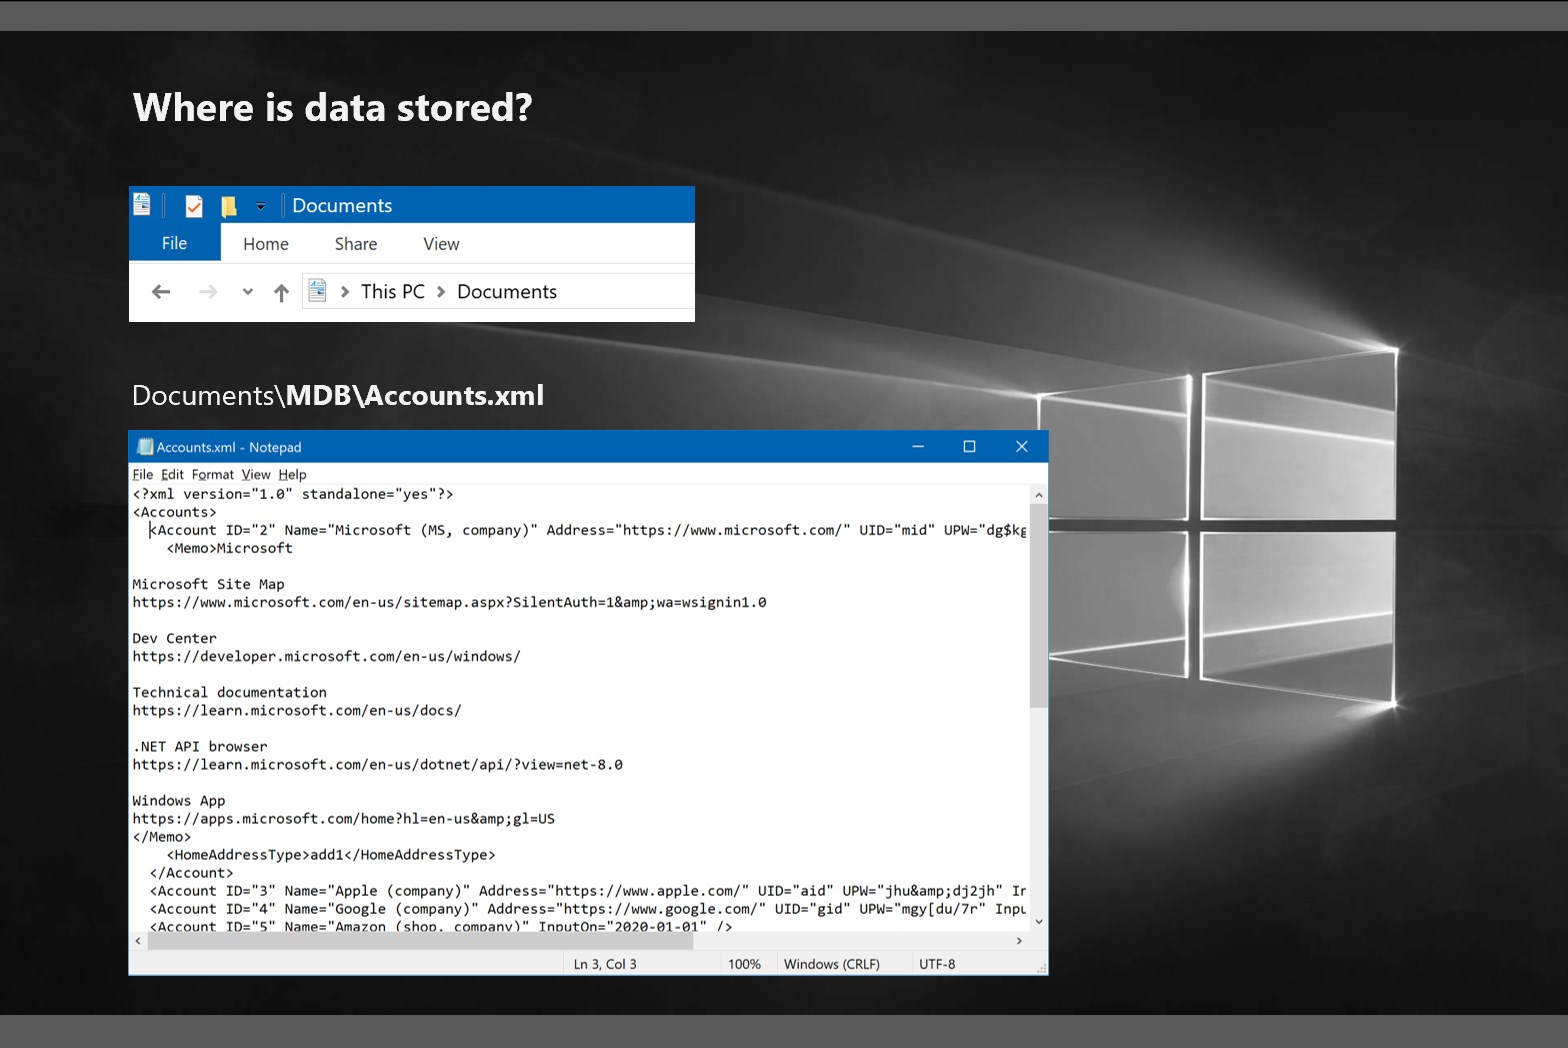This screenshot has width=1568, height=1048.
Task: Click the horizontal scrollbar right arrow in Notepad
Action: pos(1019,941)
